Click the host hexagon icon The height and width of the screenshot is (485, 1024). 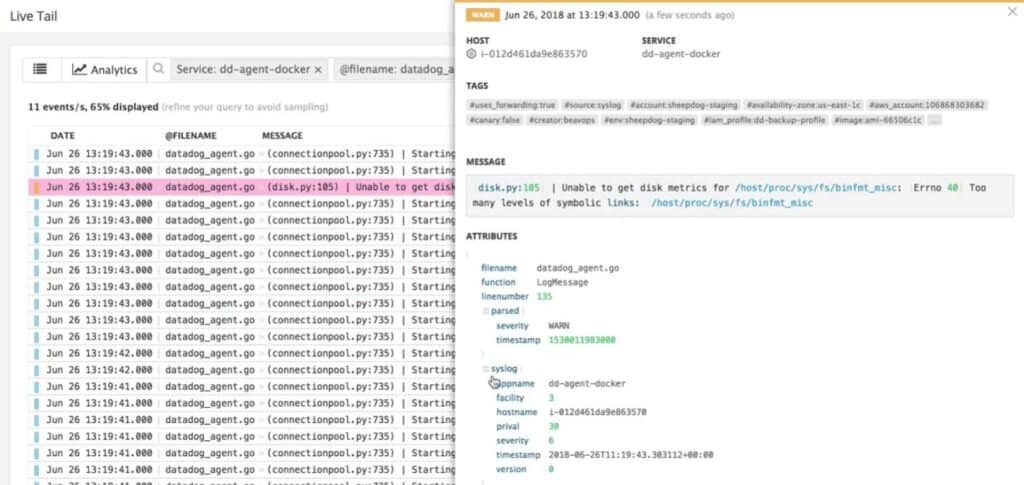pos(472,54)
